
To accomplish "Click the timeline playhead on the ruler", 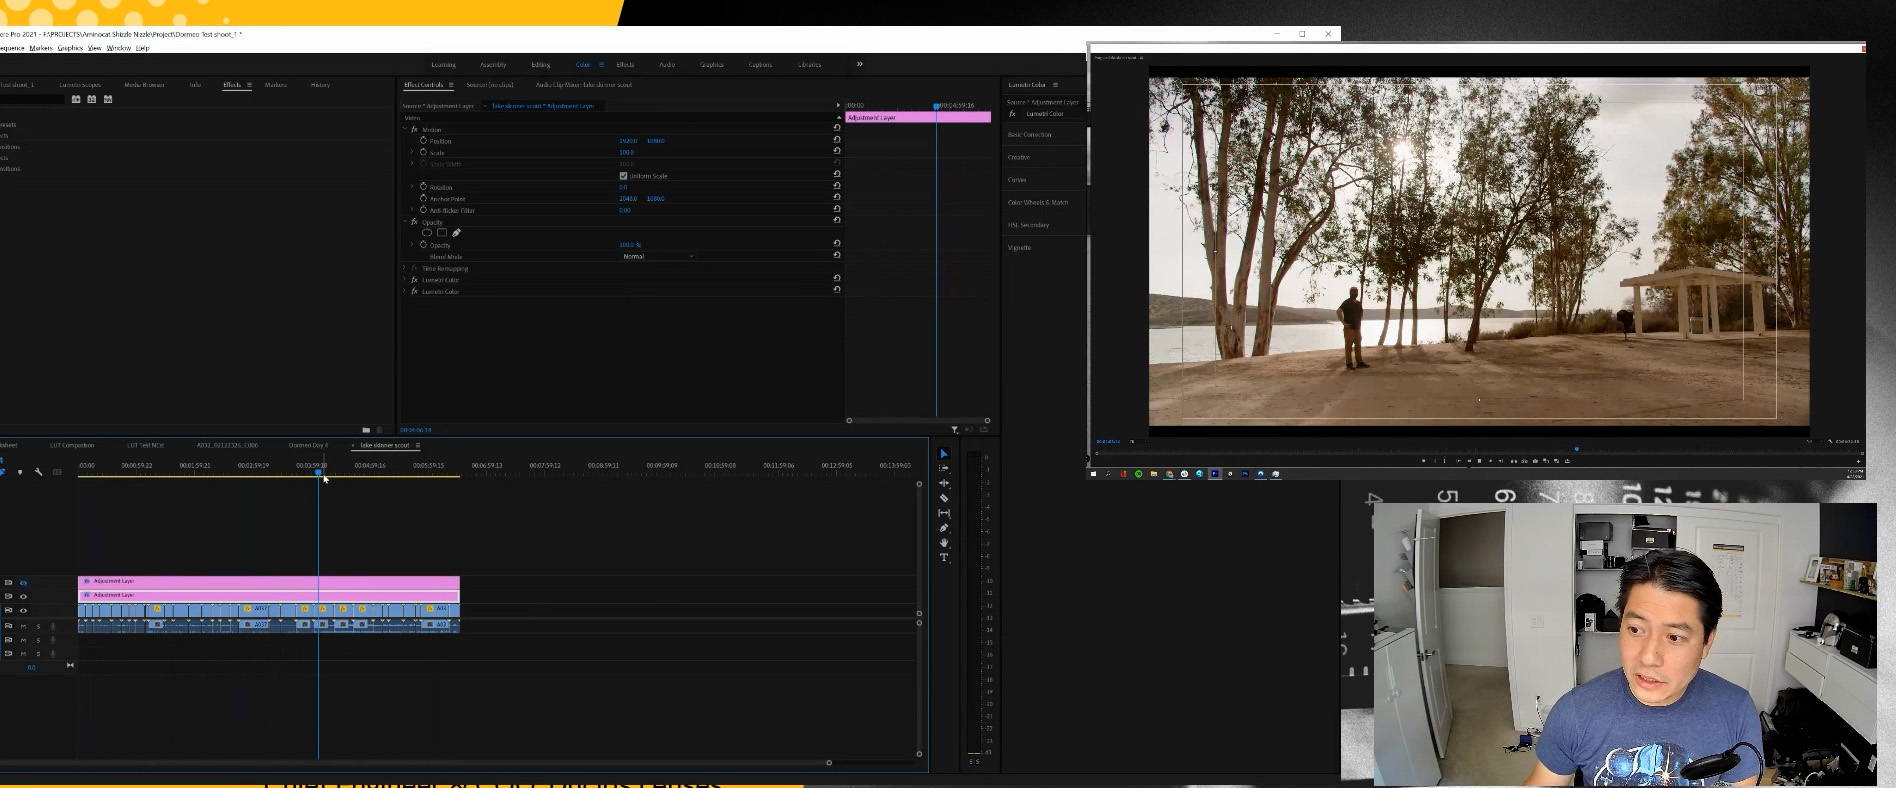I will click(x=318, y=472).
